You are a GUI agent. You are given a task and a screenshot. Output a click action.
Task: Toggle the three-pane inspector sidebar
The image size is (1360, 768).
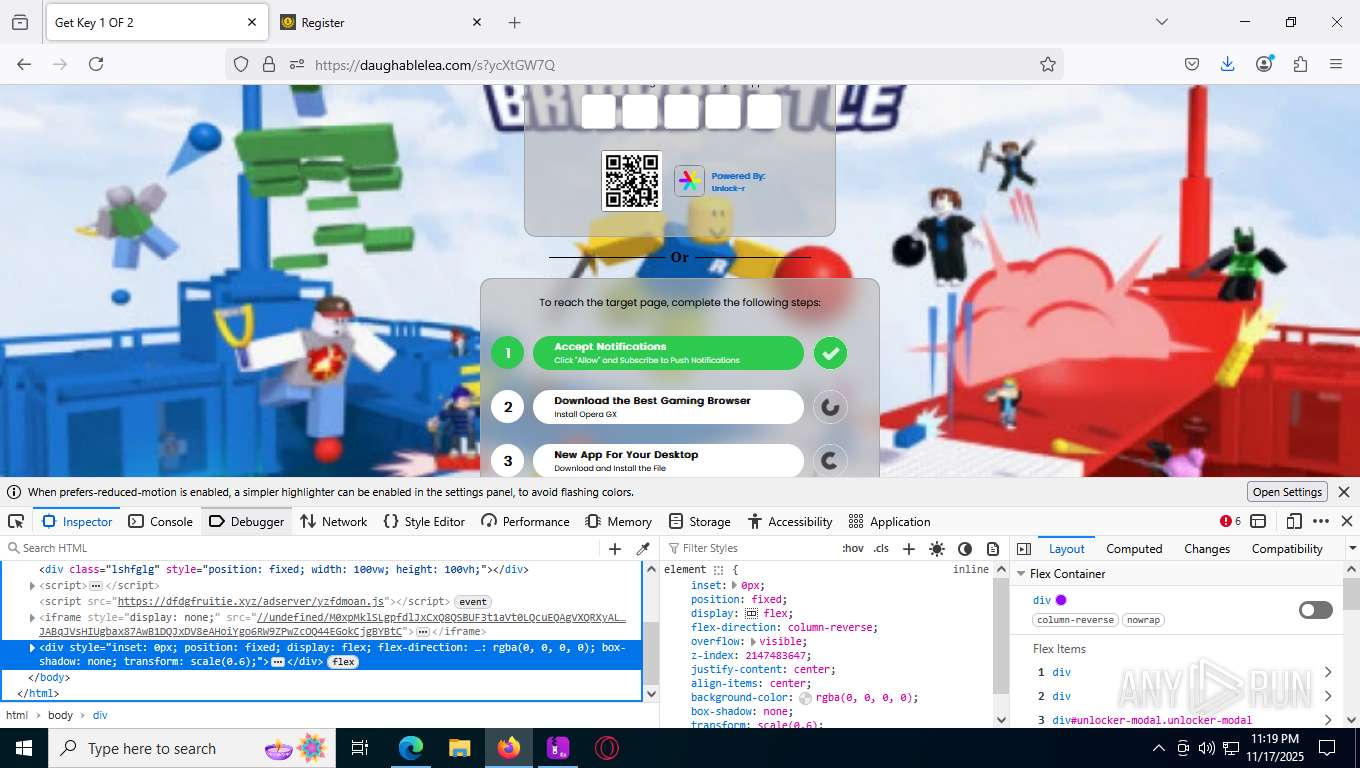pos(1024,548)
